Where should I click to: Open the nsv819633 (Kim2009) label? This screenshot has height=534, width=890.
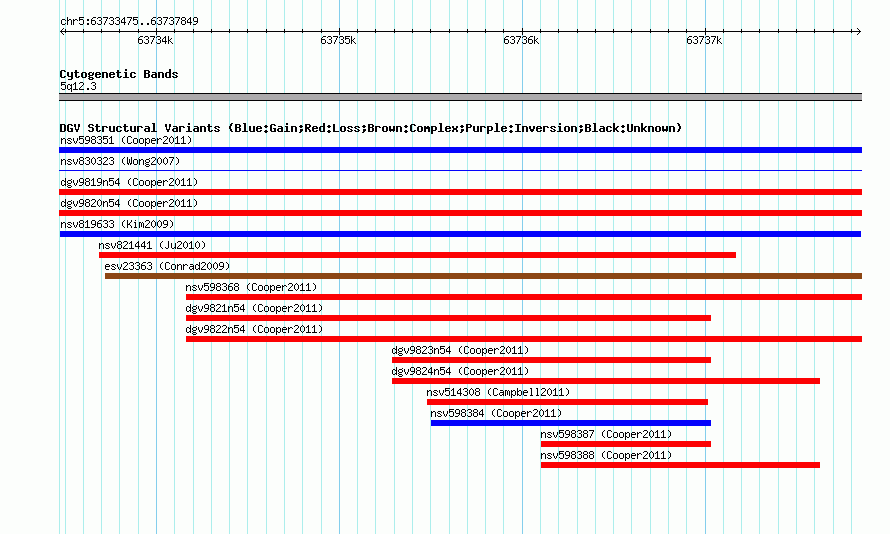[x=117, y=224]
